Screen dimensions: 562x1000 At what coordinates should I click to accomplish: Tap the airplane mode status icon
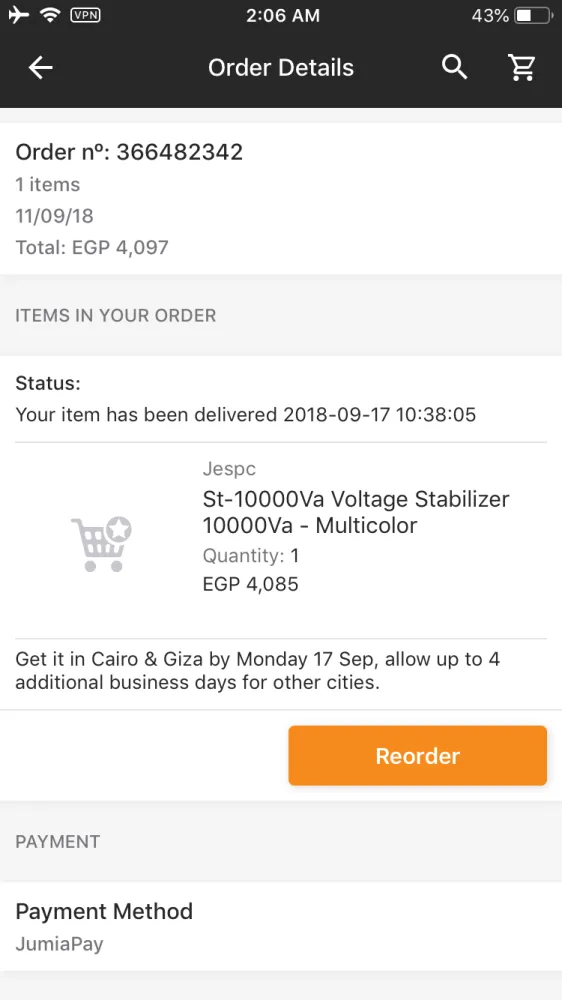[x=18, y=15]
